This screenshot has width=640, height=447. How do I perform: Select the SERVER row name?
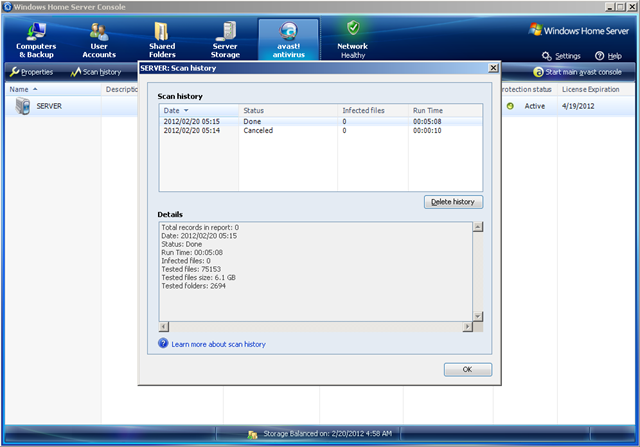49,106
